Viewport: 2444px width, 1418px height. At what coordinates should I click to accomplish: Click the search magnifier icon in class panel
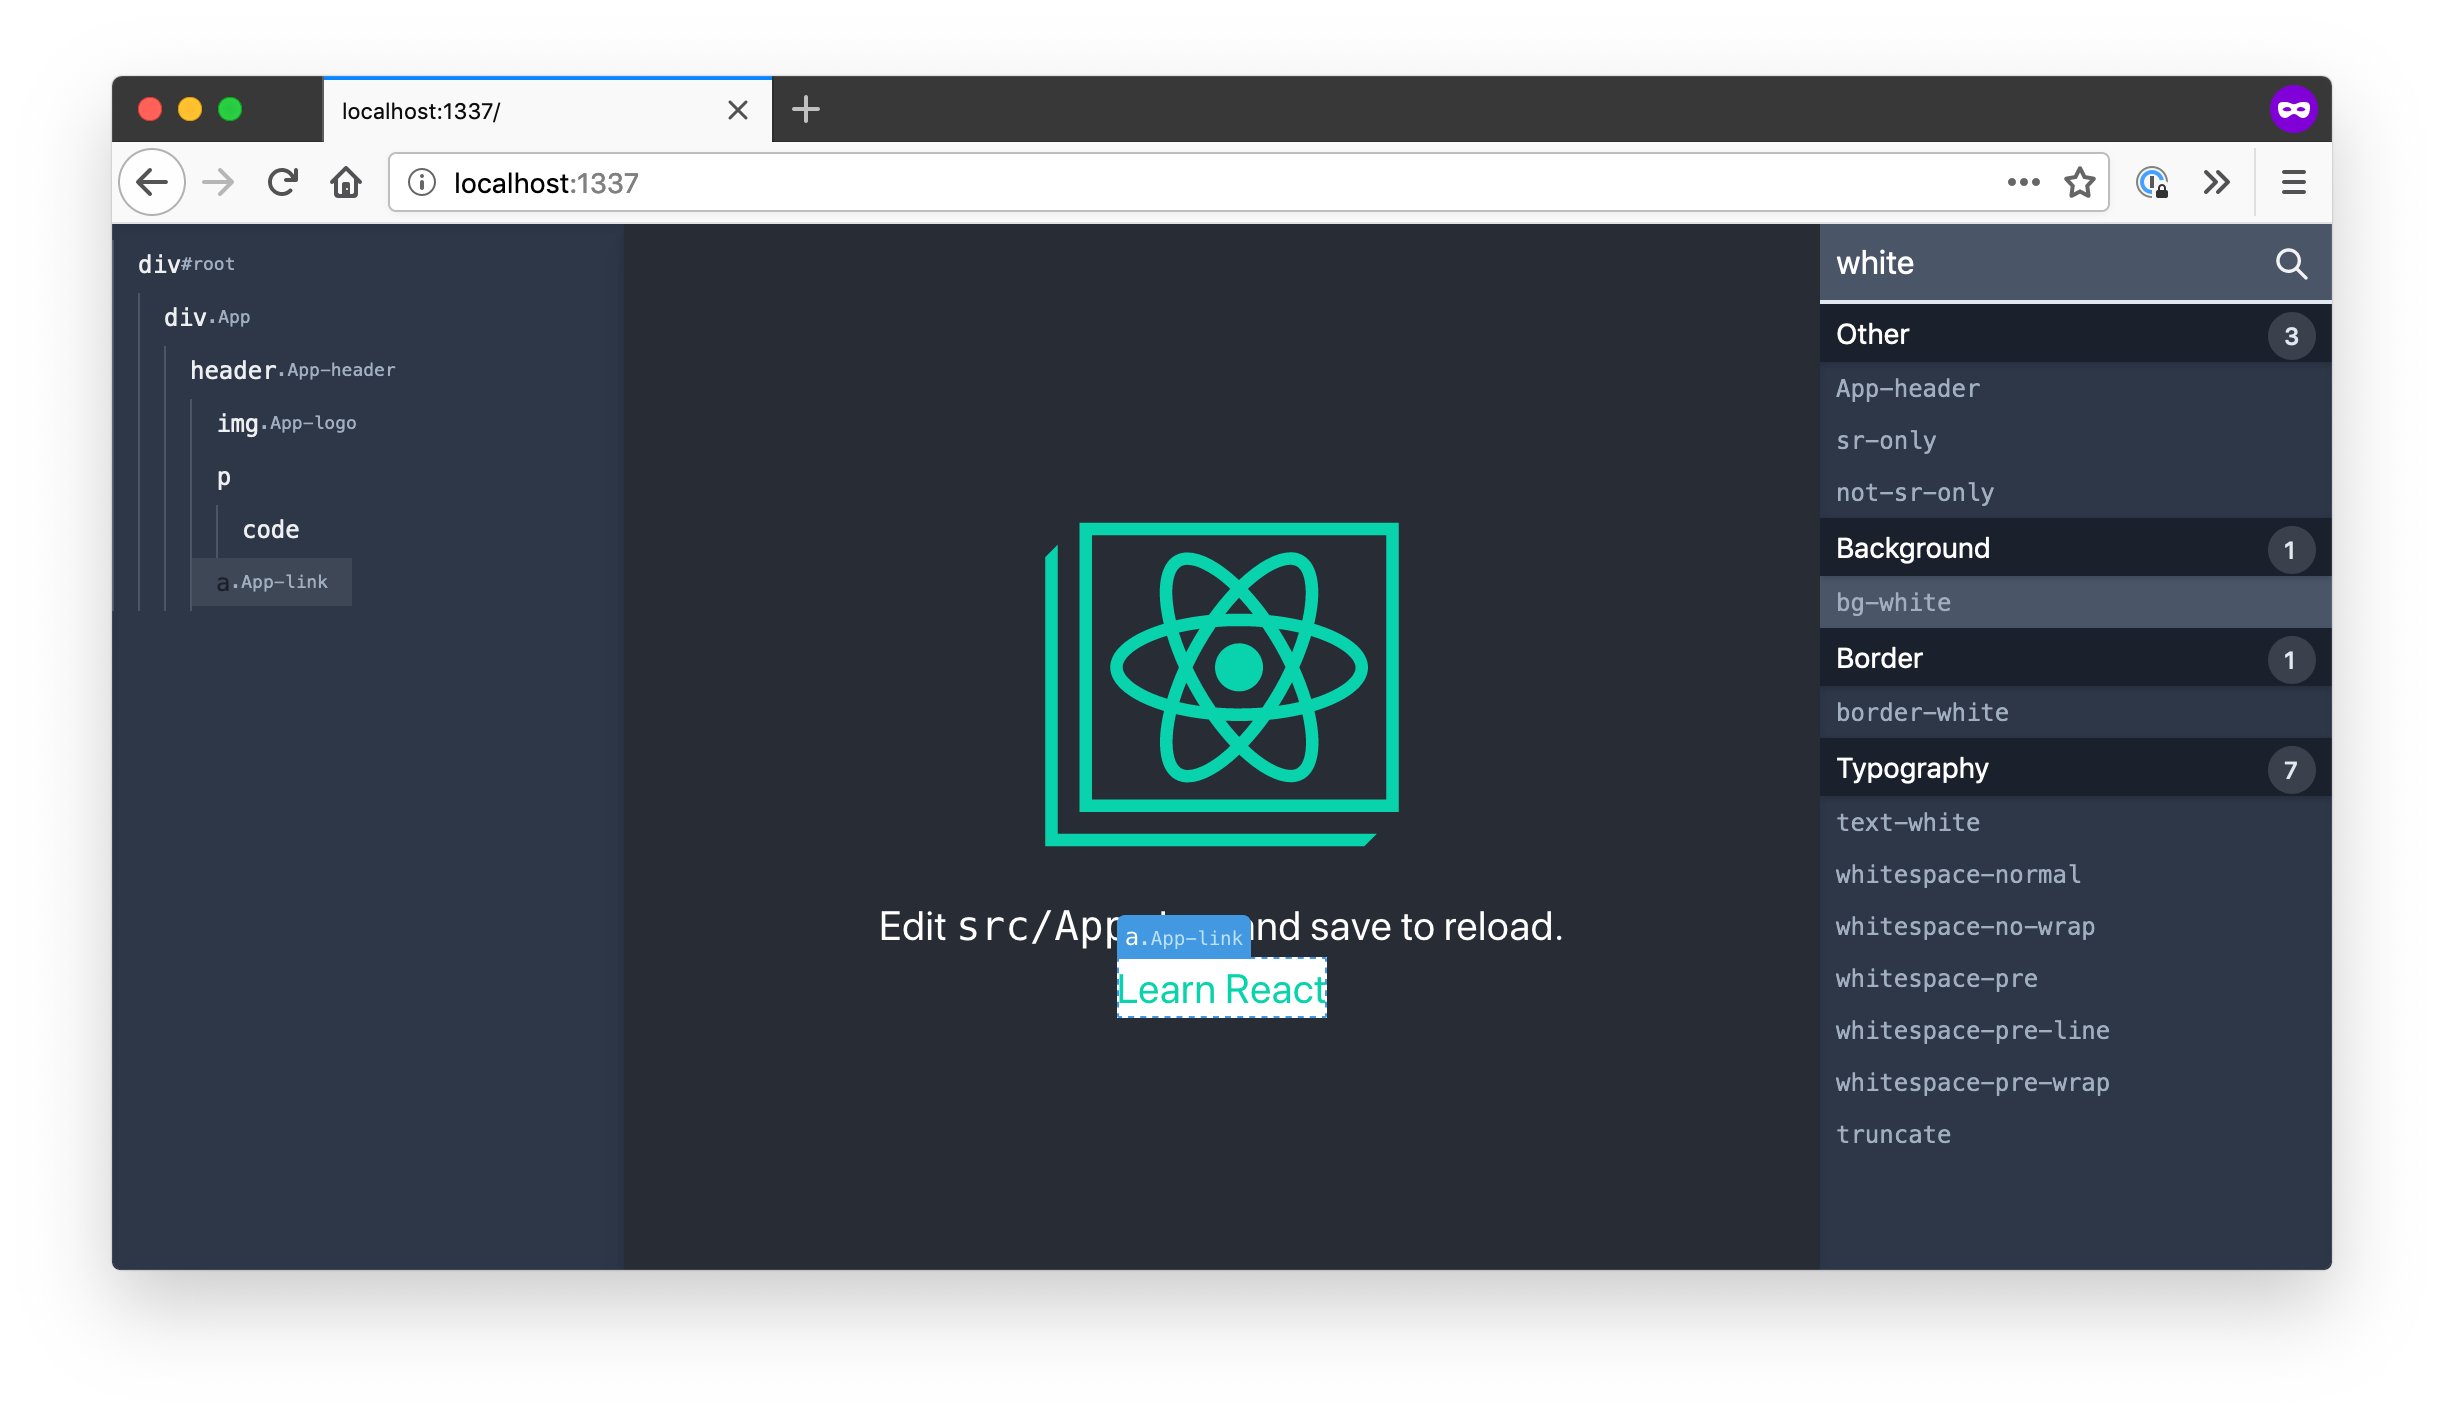click(2291, 263)
